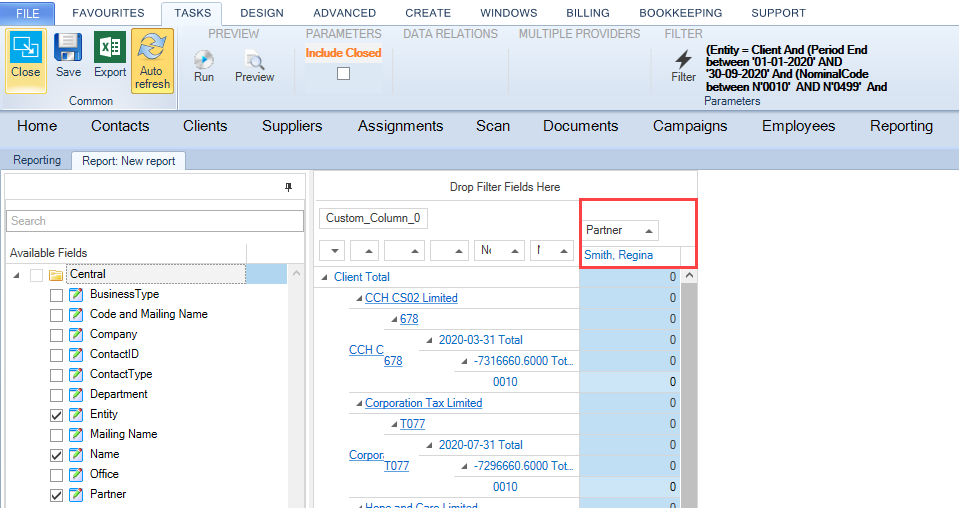Open the Documents section
959x508 pixels.
click(580, 126)
